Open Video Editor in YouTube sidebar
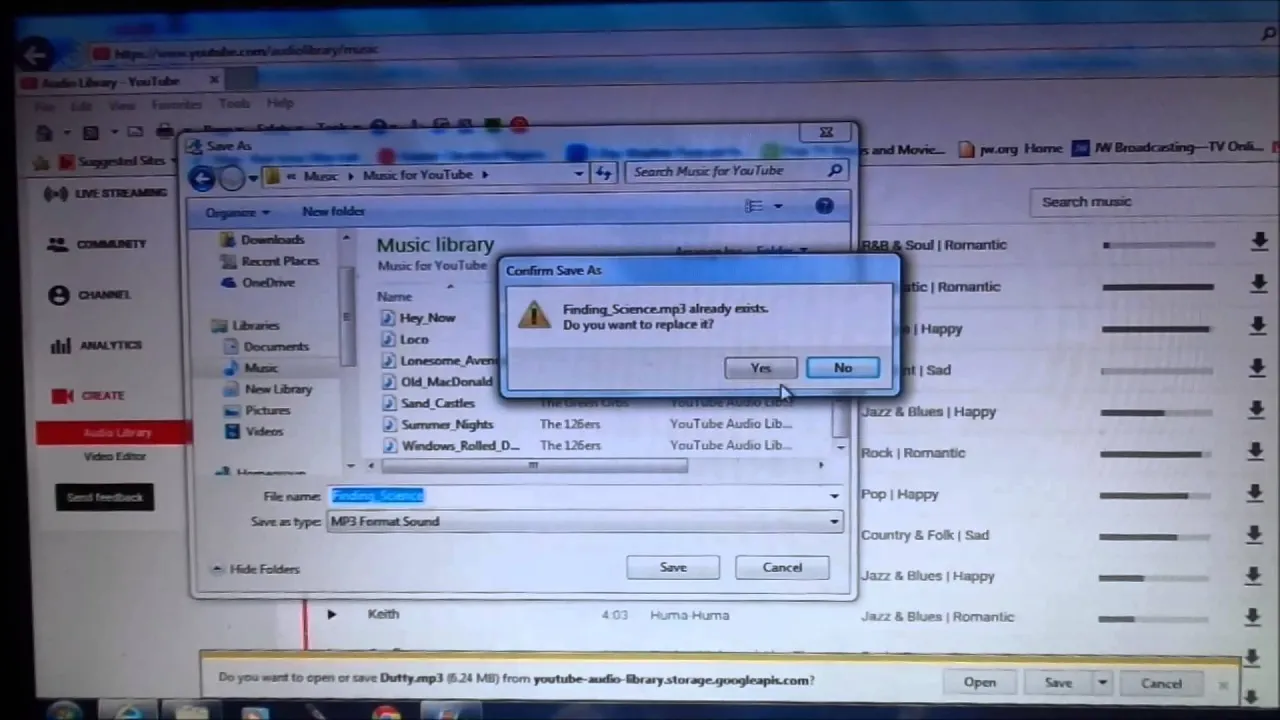Image resolution: width=1280 pixels, height=720 pixels. tap(115, 457)
